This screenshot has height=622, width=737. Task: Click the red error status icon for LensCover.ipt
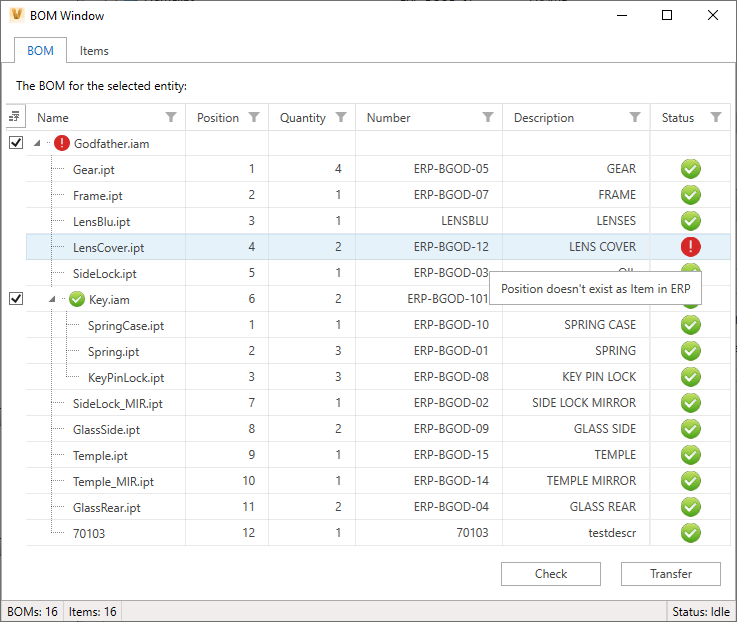pos(690,246)
